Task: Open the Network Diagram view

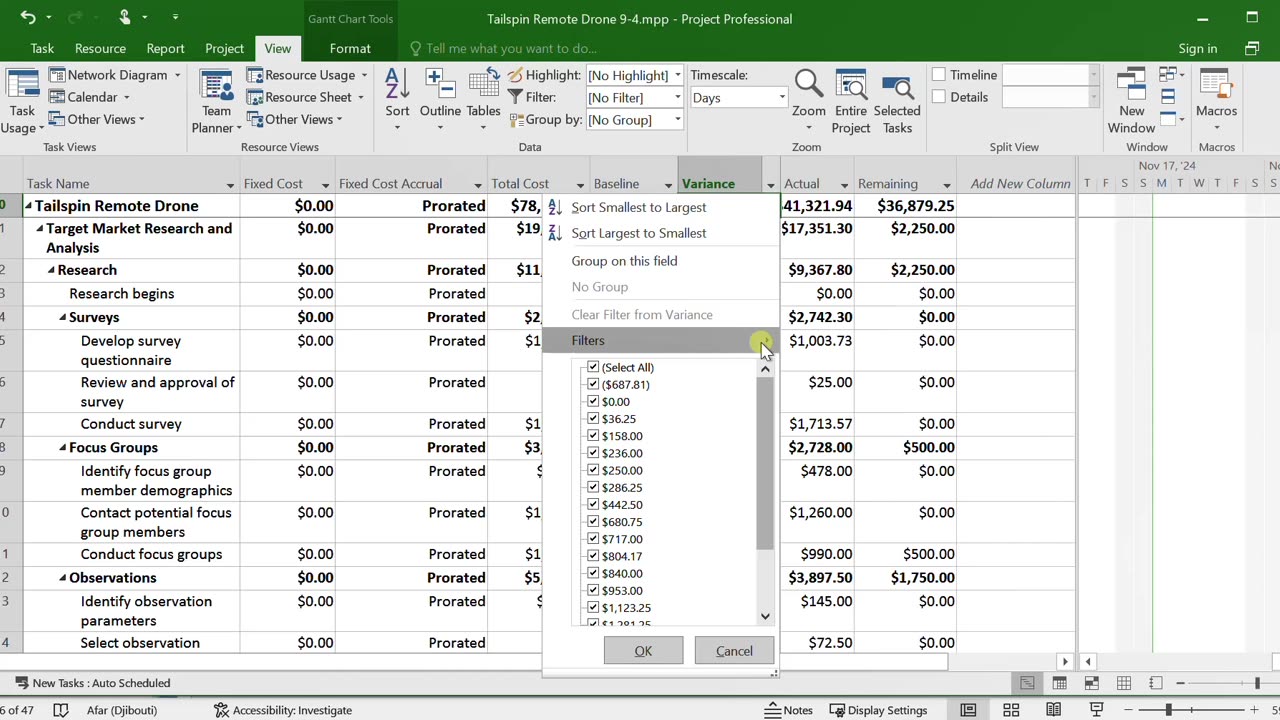Action: point(116,75)
